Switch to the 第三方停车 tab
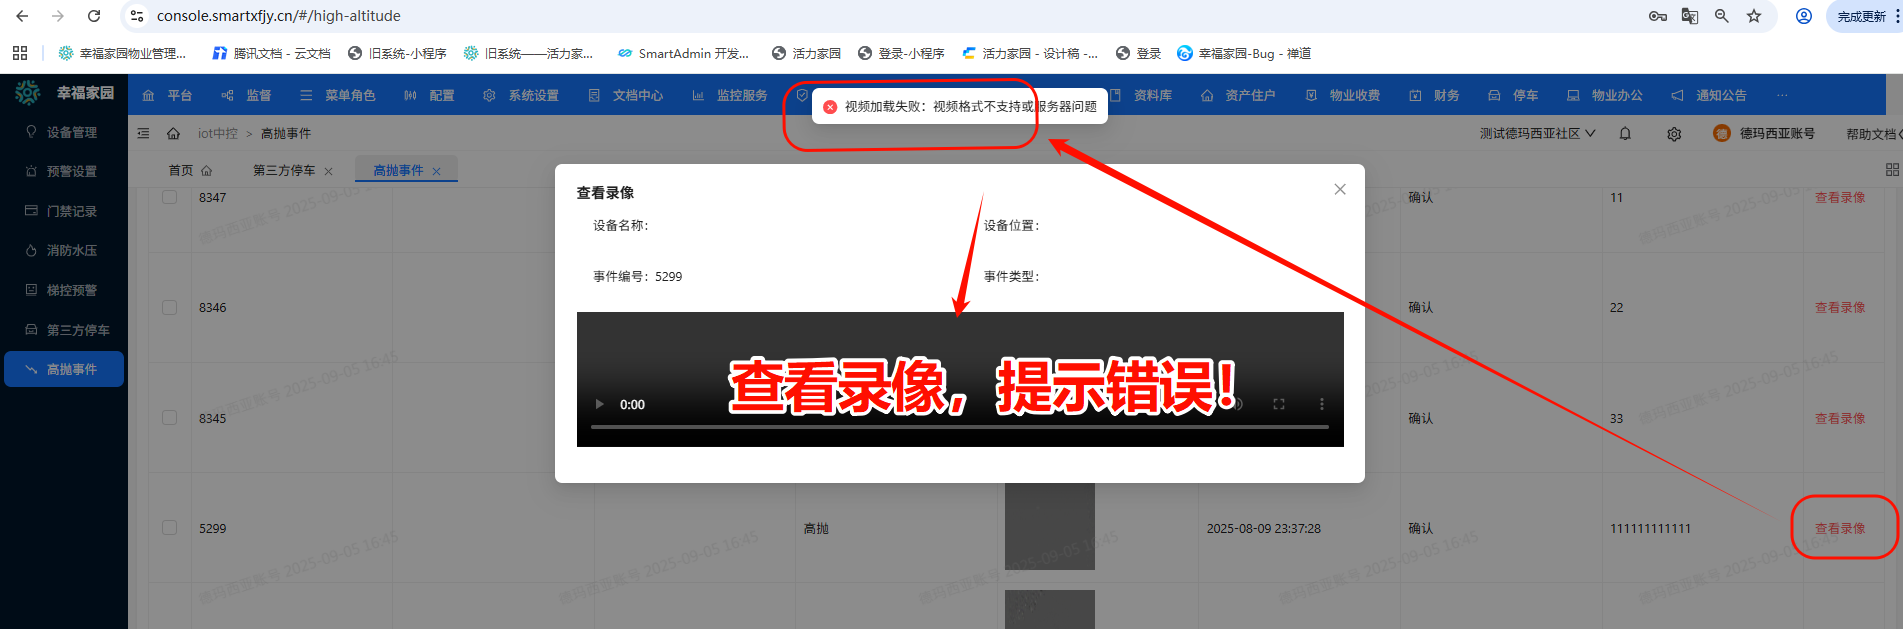Screen dimensions: 1903x629 pyautogui.click(x=283, y=171)
